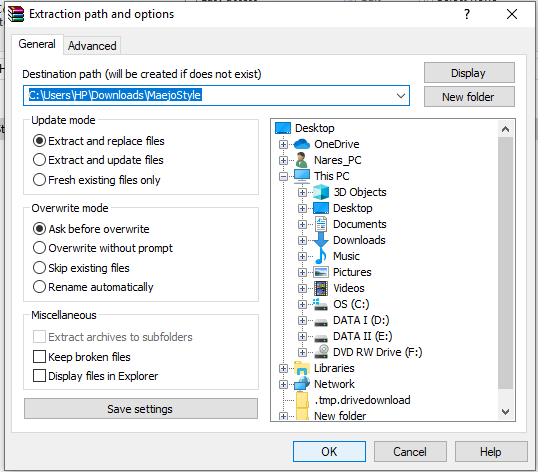Select the Network globe icon
The width and height of the screenshot is (538, 472).
click(302, 384)
